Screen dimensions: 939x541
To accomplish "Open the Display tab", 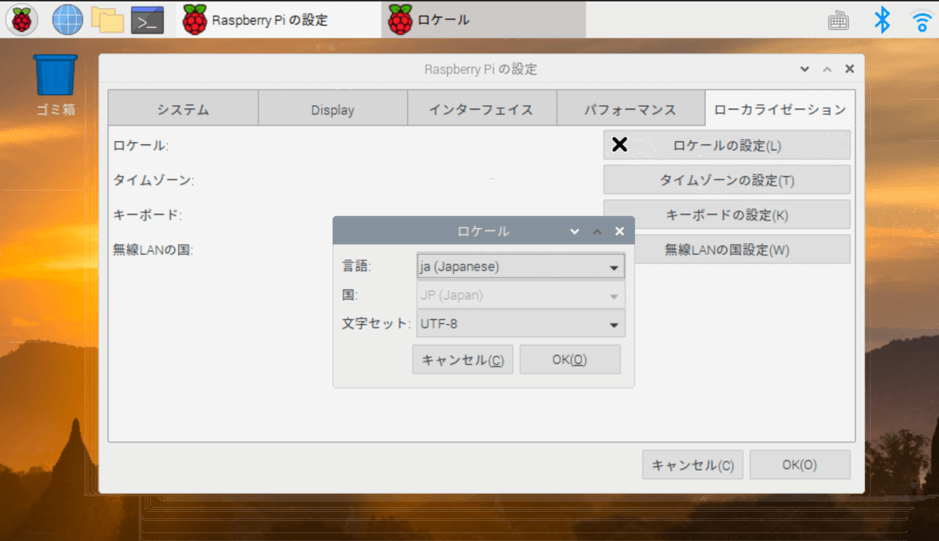I will coord(332,108).
